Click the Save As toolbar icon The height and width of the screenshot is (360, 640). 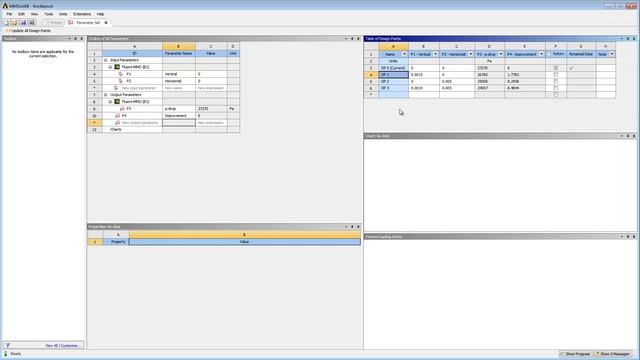[31, 22]
